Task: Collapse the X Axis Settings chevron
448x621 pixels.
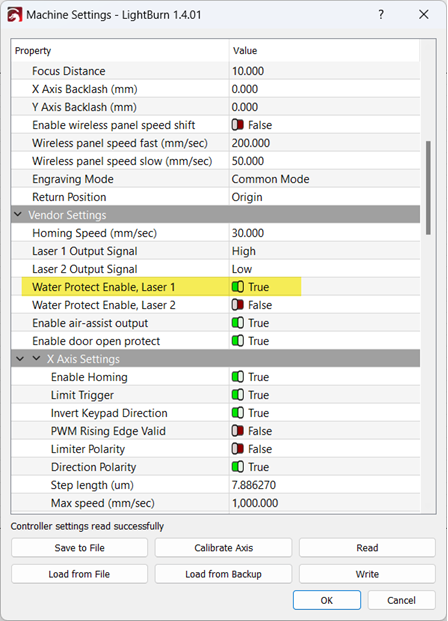Action: pyautogui.click(x=36, y=359)
